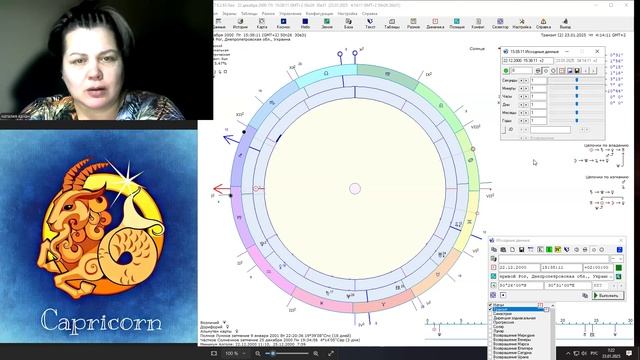Image resolution: width=640 pixels, height=360 pixels.
Task: Click the clock icon beside the date field
Action: pos(493,267)
